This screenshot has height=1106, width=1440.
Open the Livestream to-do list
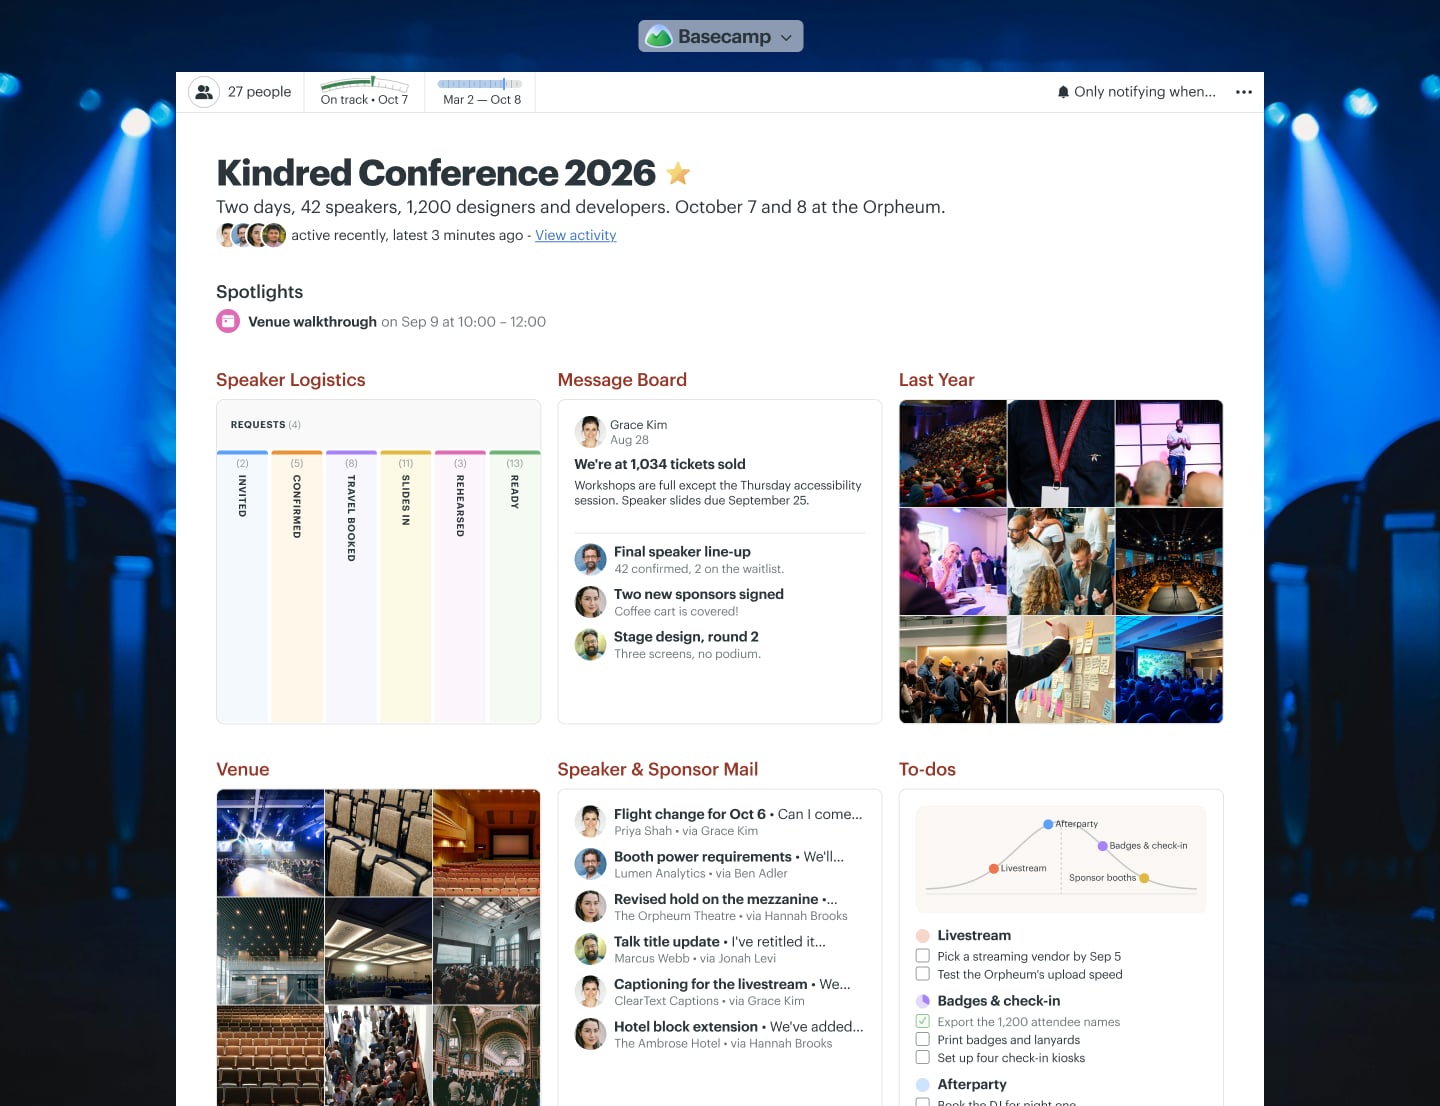point(974,936)
